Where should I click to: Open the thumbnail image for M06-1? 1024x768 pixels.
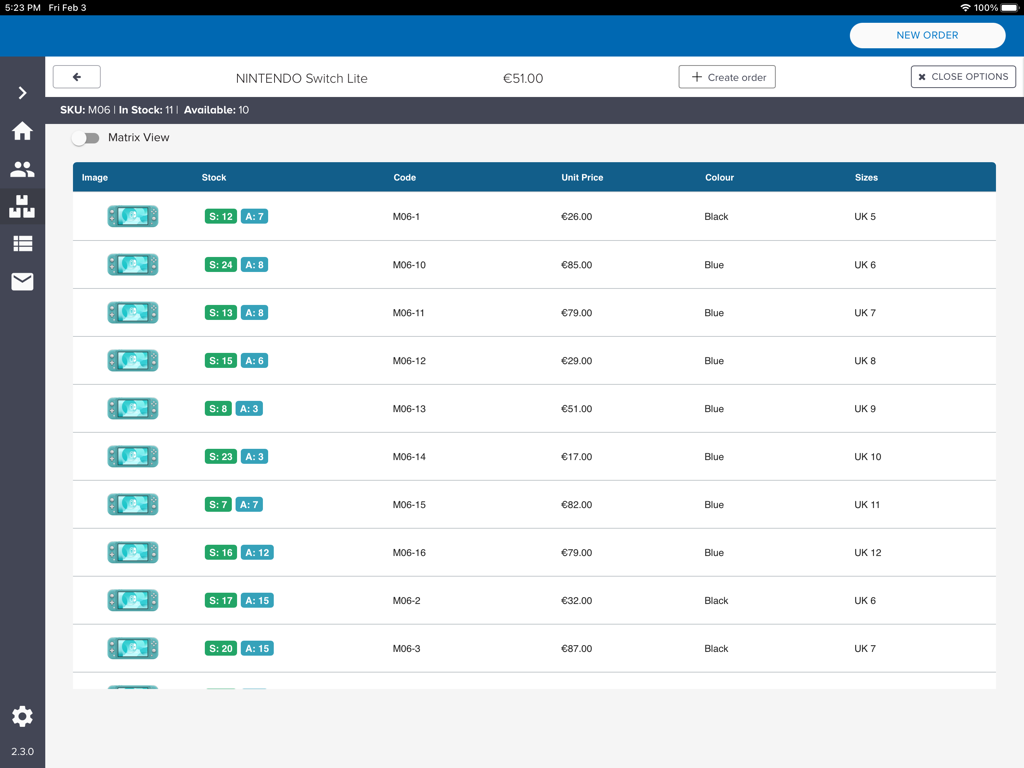(x=132, y=216)
